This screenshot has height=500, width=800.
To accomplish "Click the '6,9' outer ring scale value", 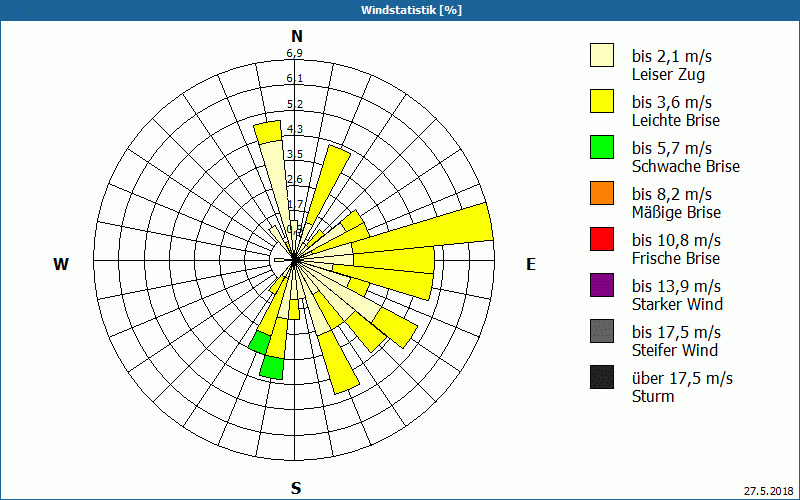I will pyautogui.click(x=294, y=53).
